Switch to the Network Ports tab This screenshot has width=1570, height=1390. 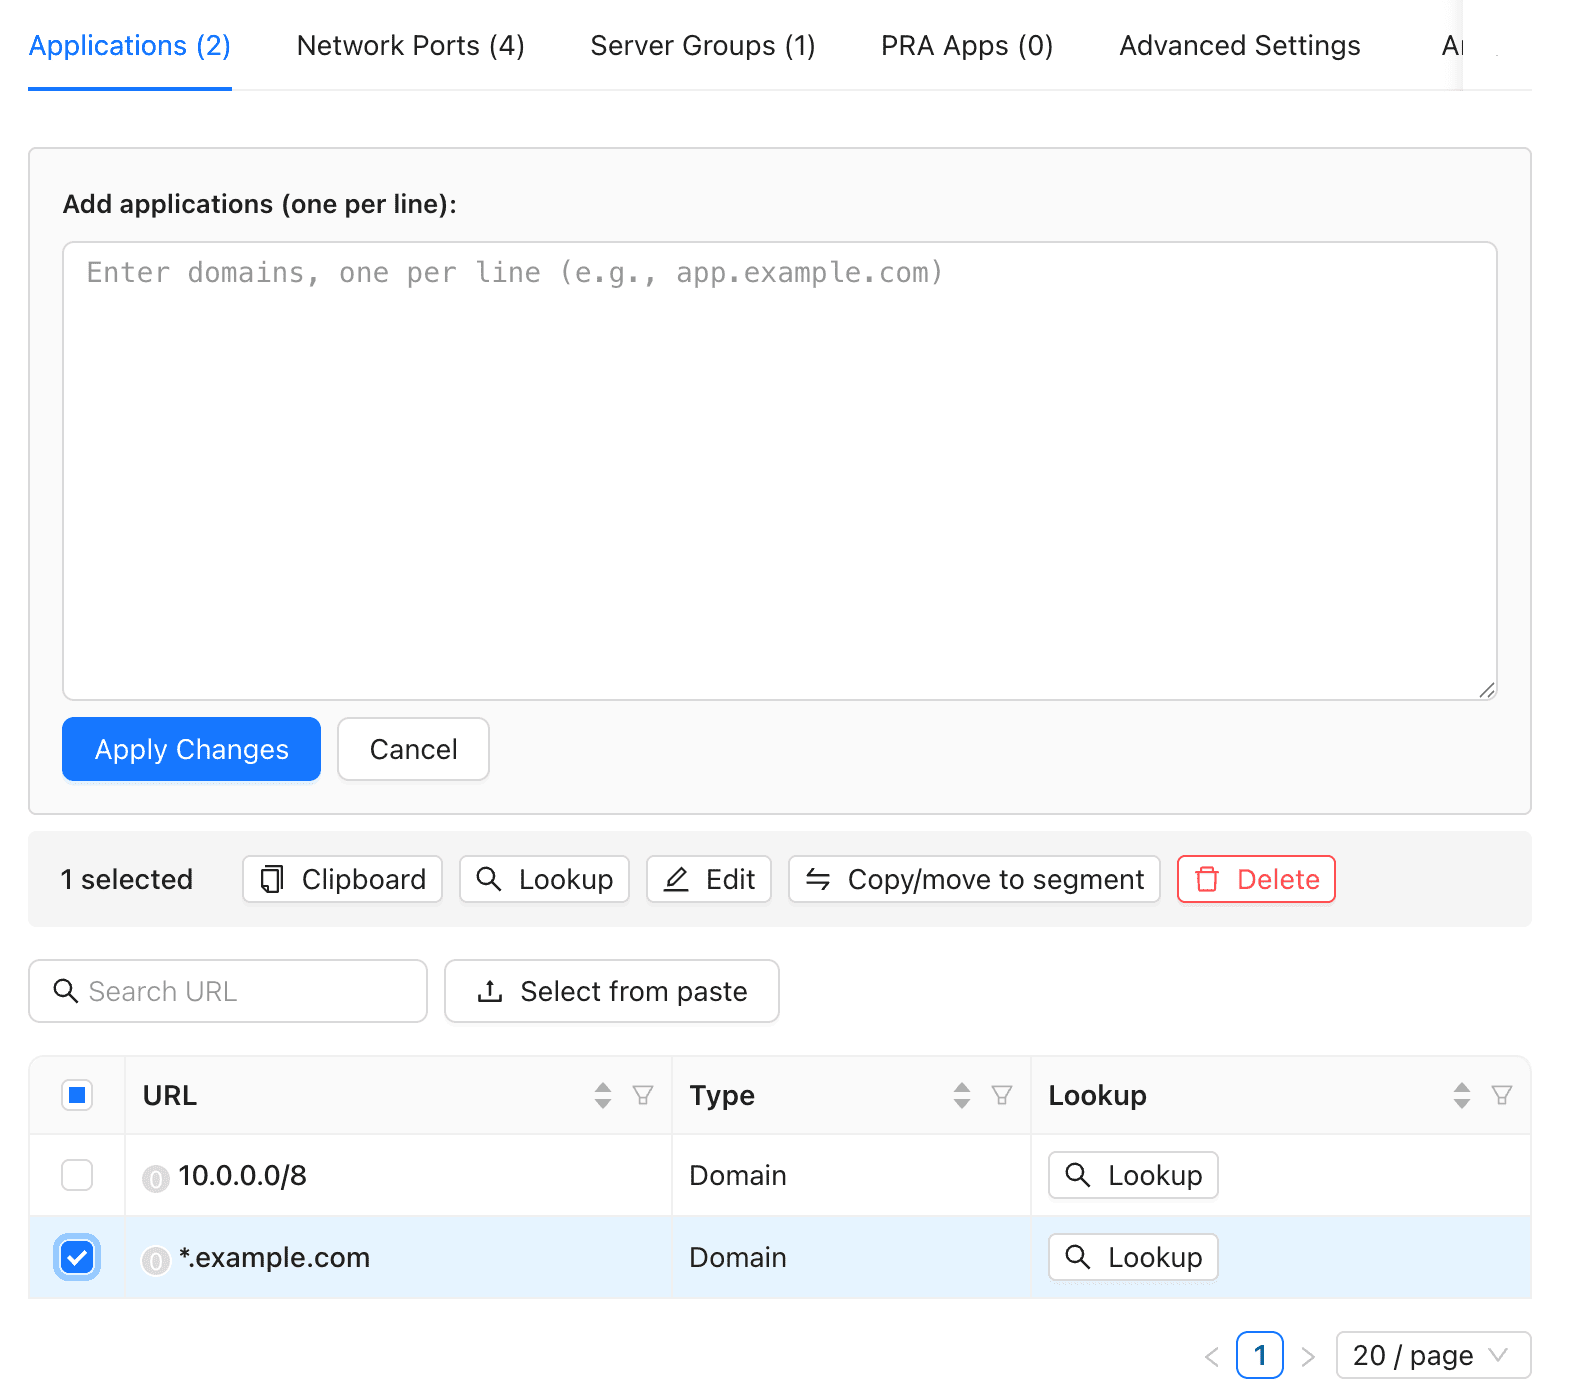coord(410,46)
